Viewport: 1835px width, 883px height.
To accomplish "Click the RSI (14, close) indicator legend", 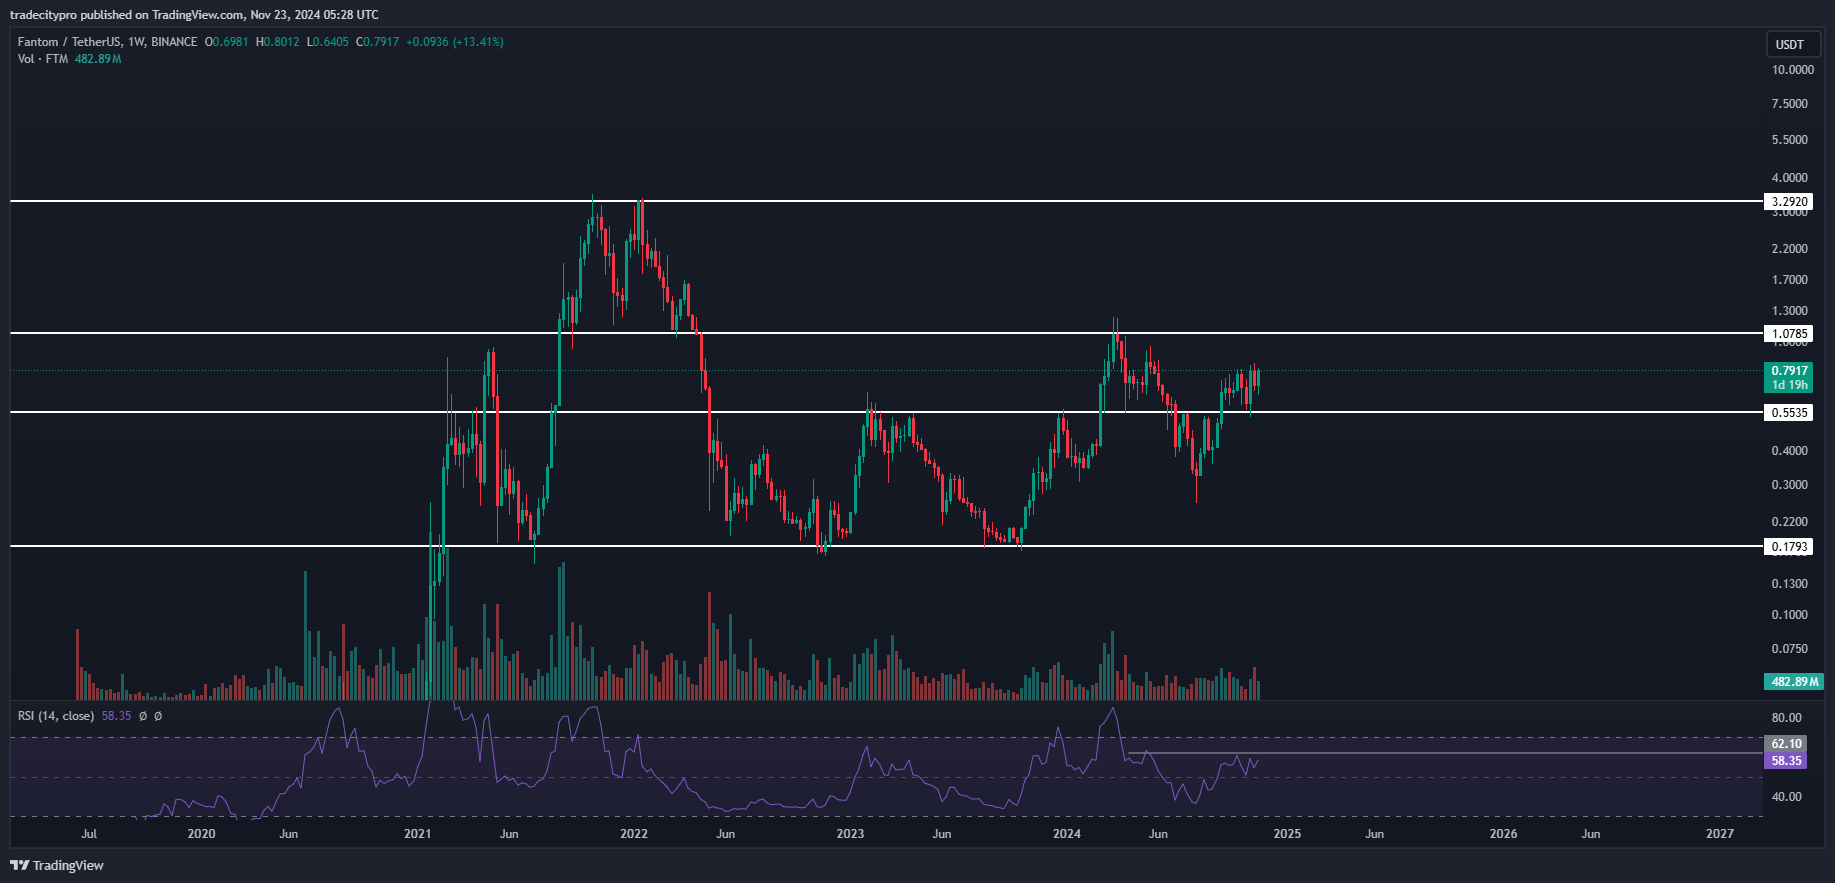I will coord(56,716).
